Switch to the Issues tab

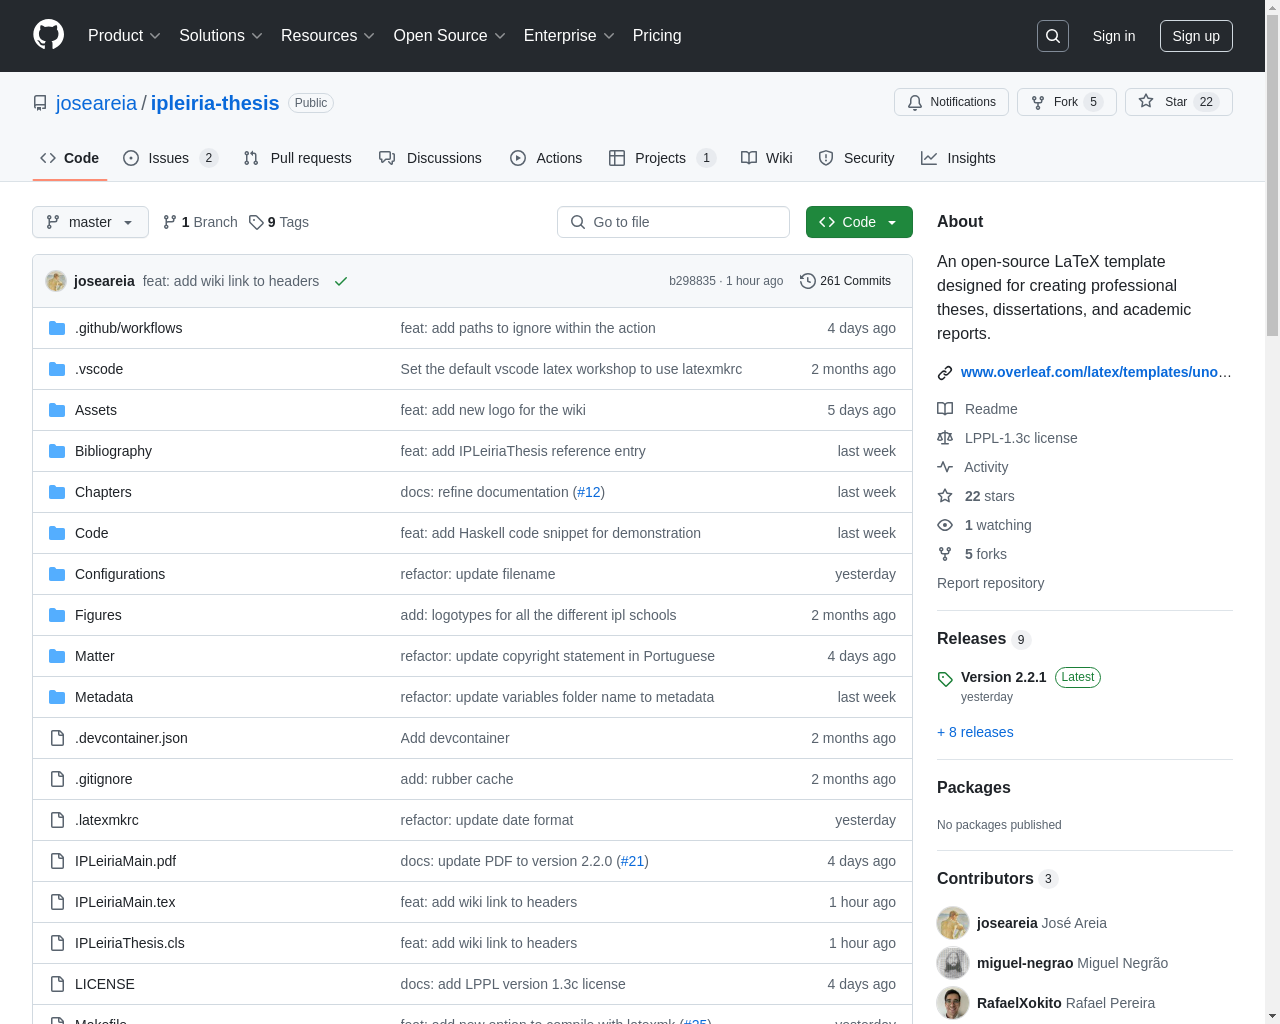pyautogui.click(x=170, y=158)
